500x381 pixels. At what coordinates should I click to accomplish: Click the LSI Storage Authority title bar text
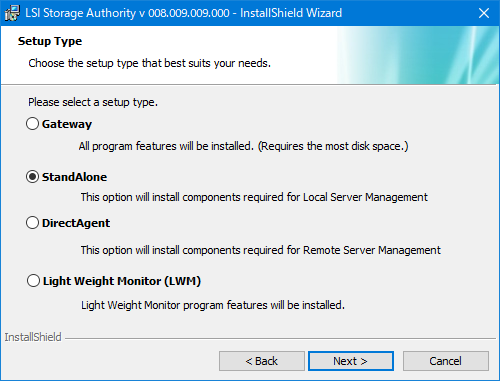pos(184,13)
